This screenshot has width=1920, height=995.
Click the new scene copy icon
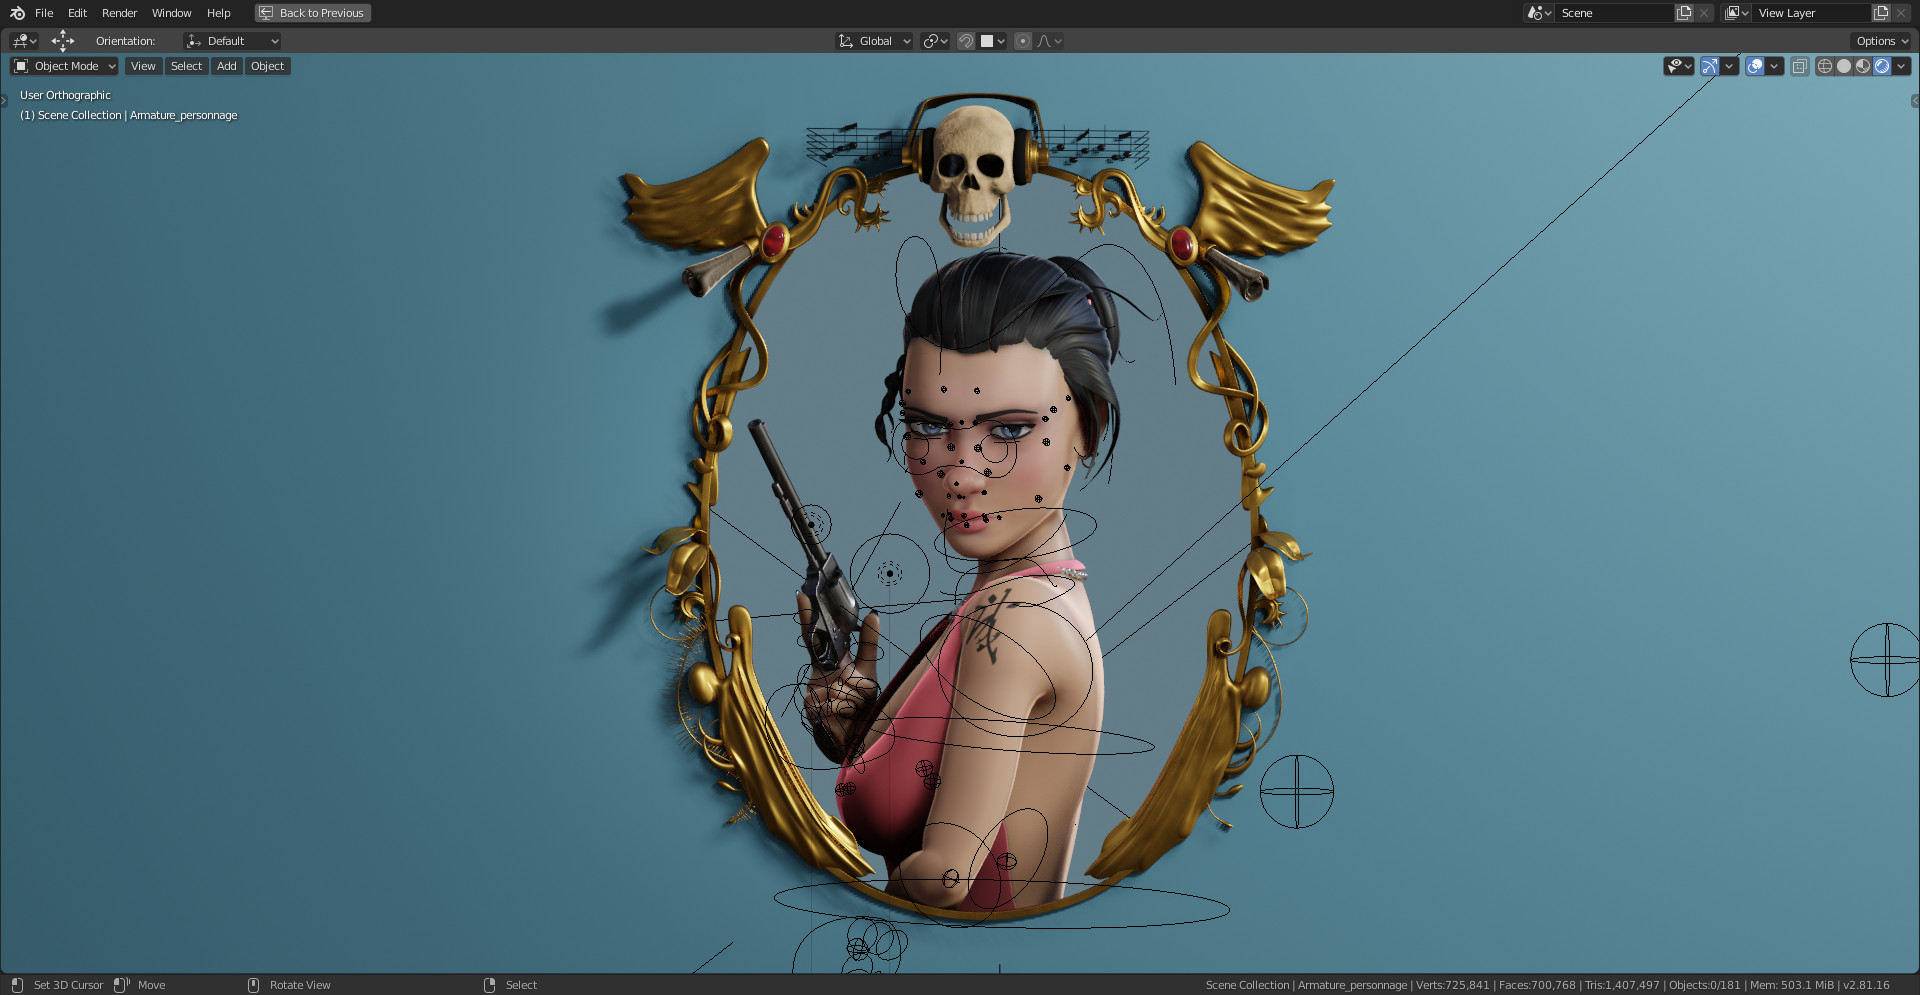coord(1684,13)
